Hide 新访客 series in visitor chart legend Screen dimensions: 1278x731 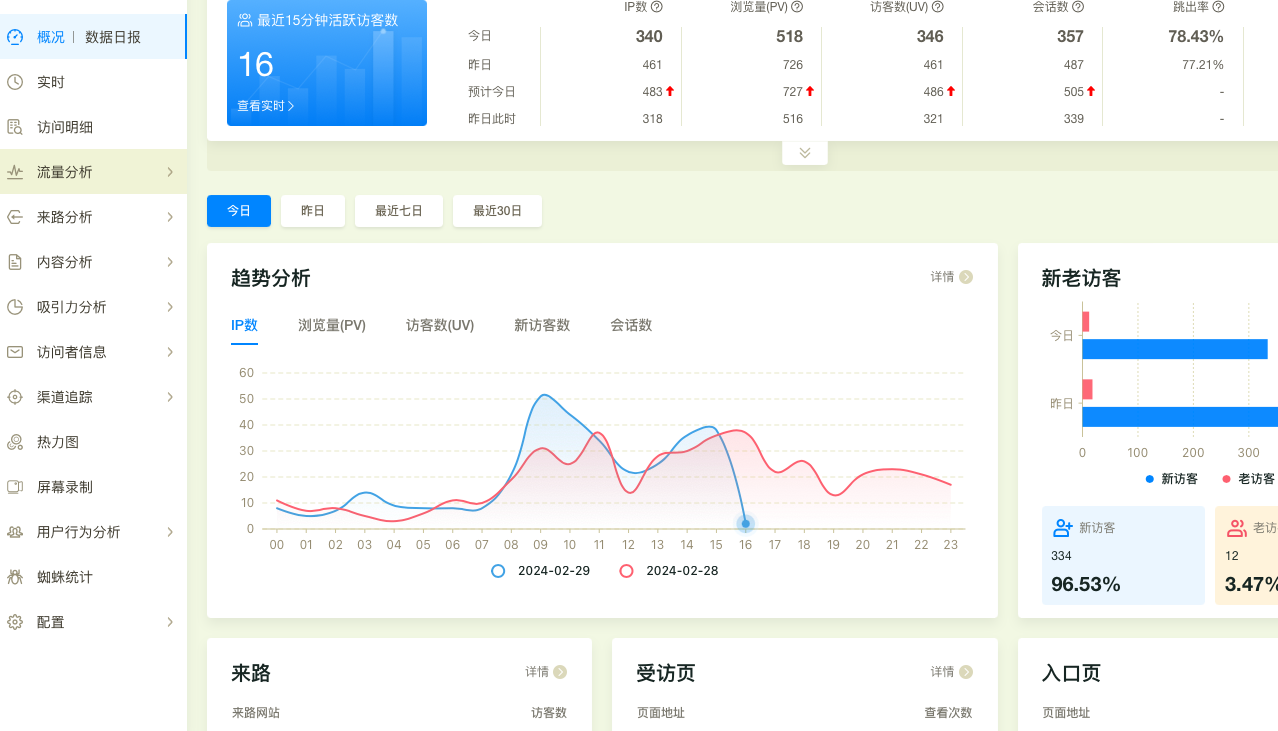click(1171, 479)
